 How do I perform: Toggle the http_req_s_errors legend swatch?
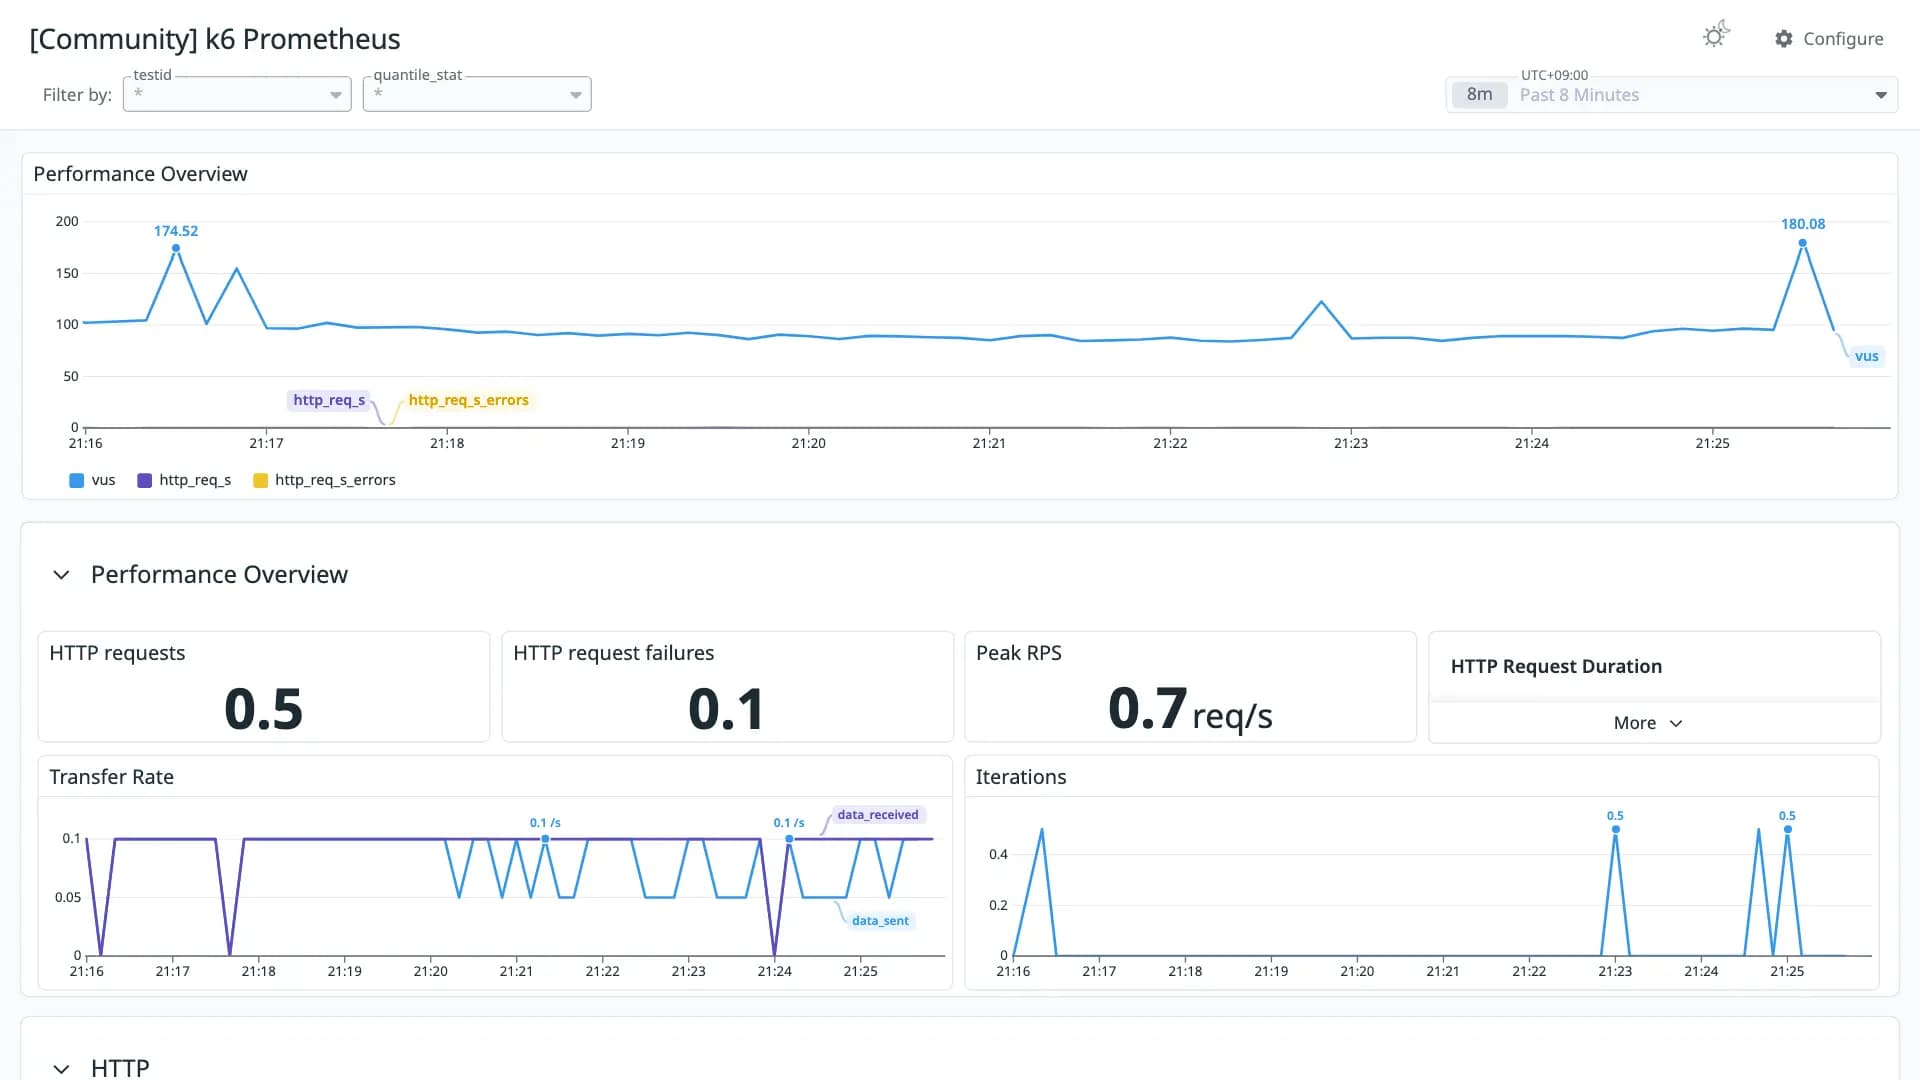[261, 480]
